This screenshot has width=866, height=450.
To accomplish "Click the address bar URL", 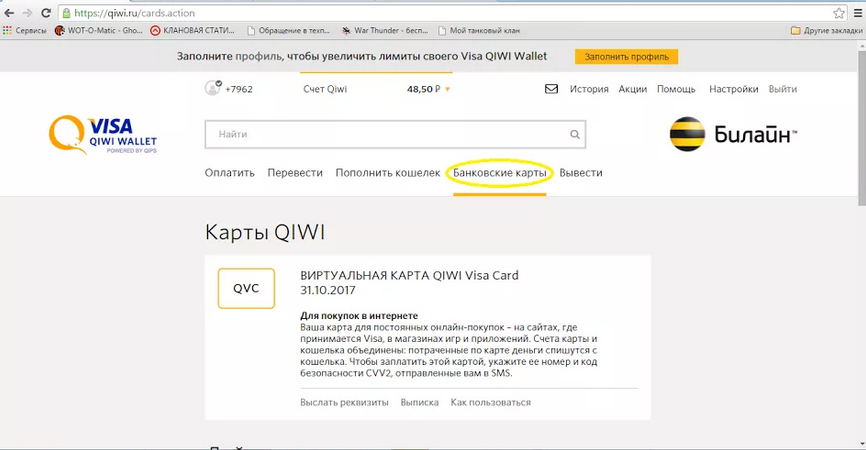I will tap(135, 13).
